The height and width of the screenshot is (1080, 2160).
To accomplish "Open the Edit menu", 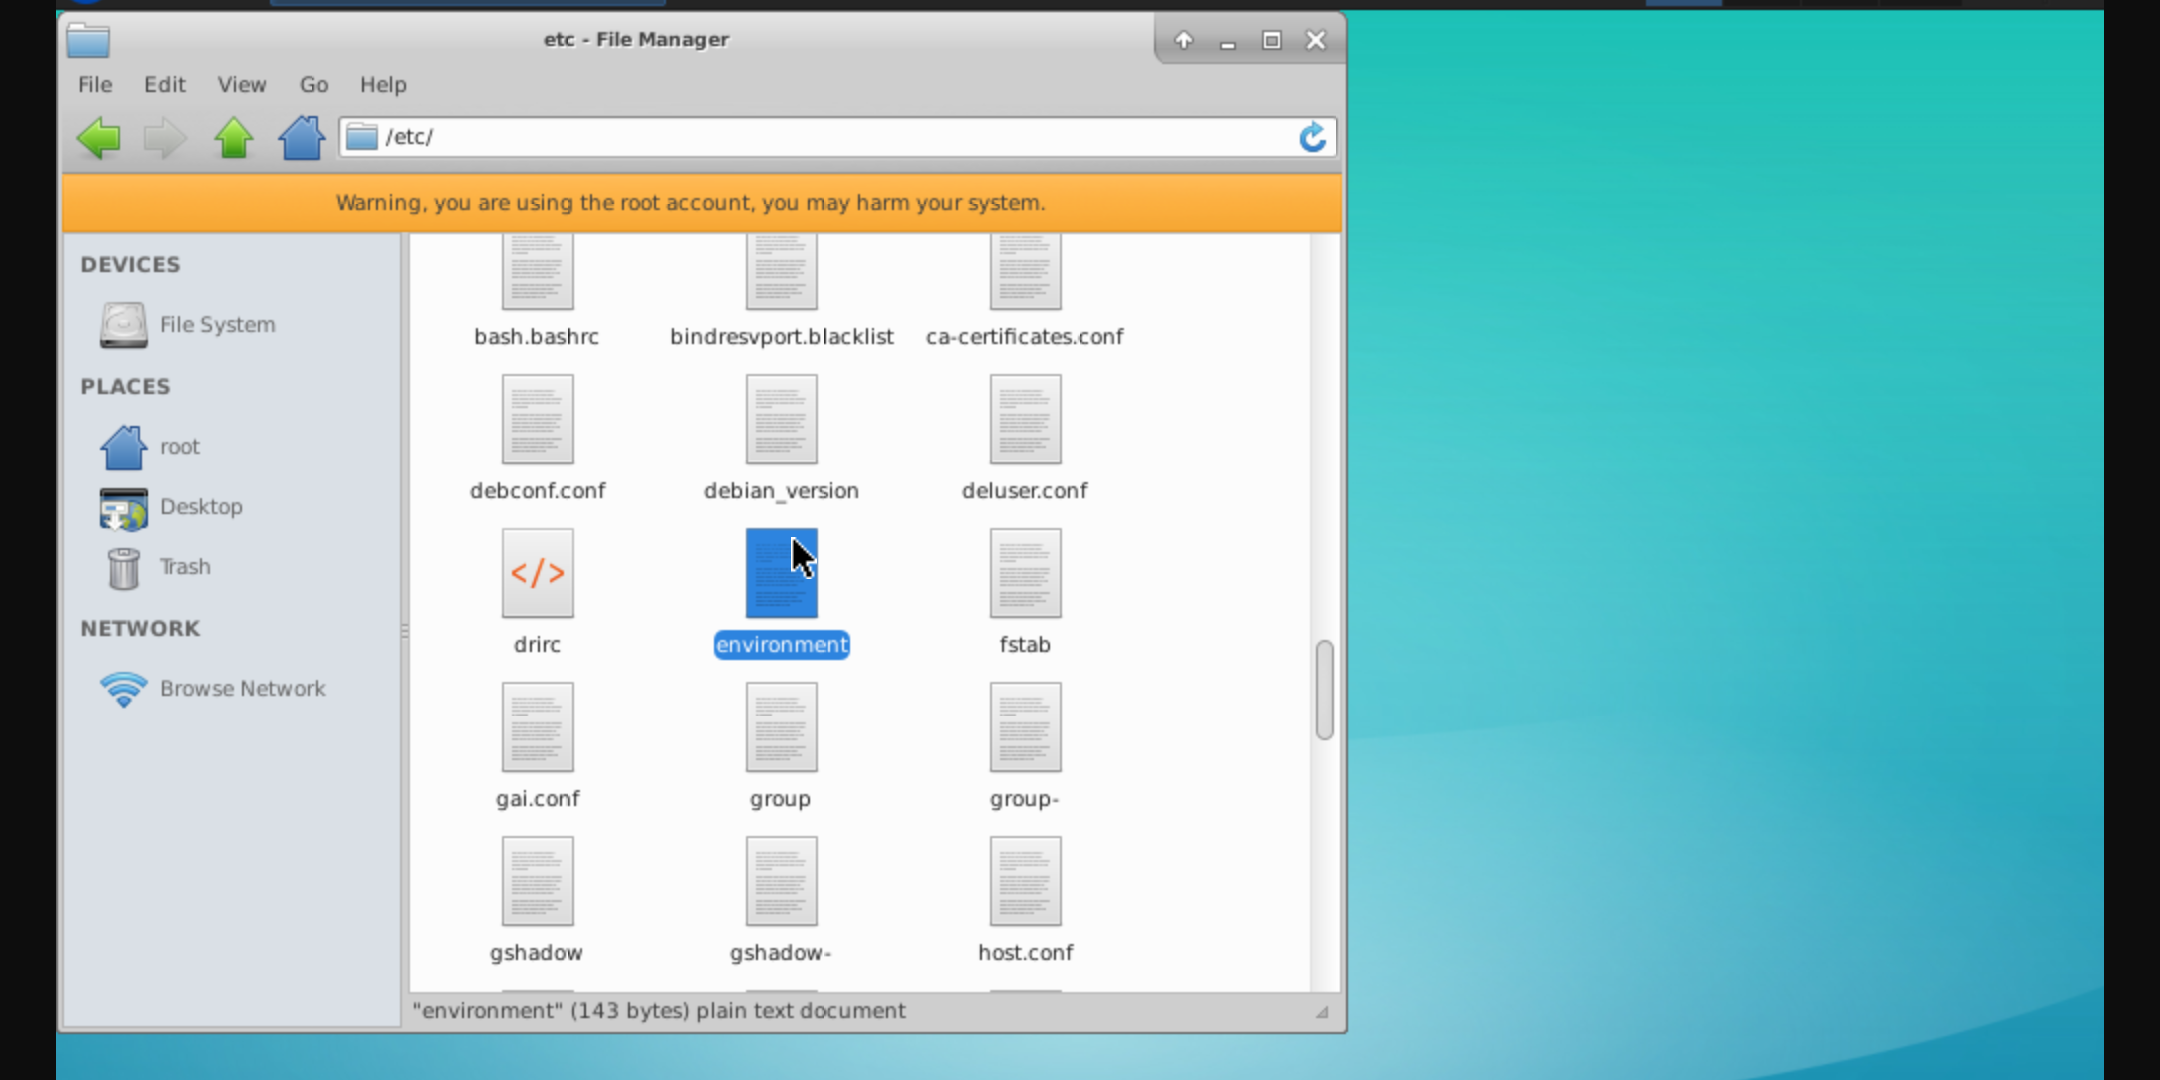I will 164,84.
